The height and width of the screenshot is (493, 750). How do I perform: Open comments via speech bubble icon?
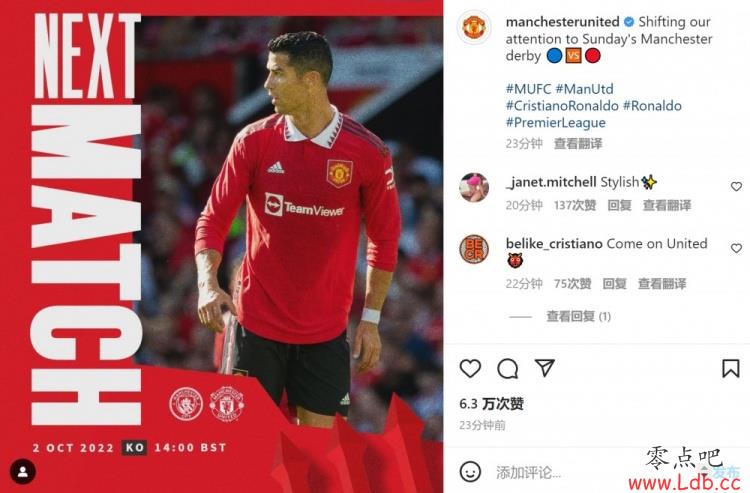tap(507, 369)
